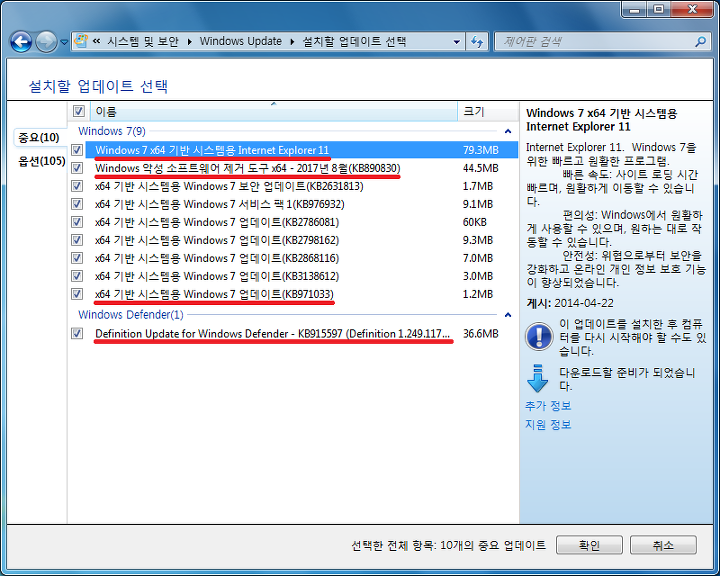This screenshot has height=576, width=720.
Task: Cancel with the 취소 button
Action: pyautogui.click(x=663, y=545)
